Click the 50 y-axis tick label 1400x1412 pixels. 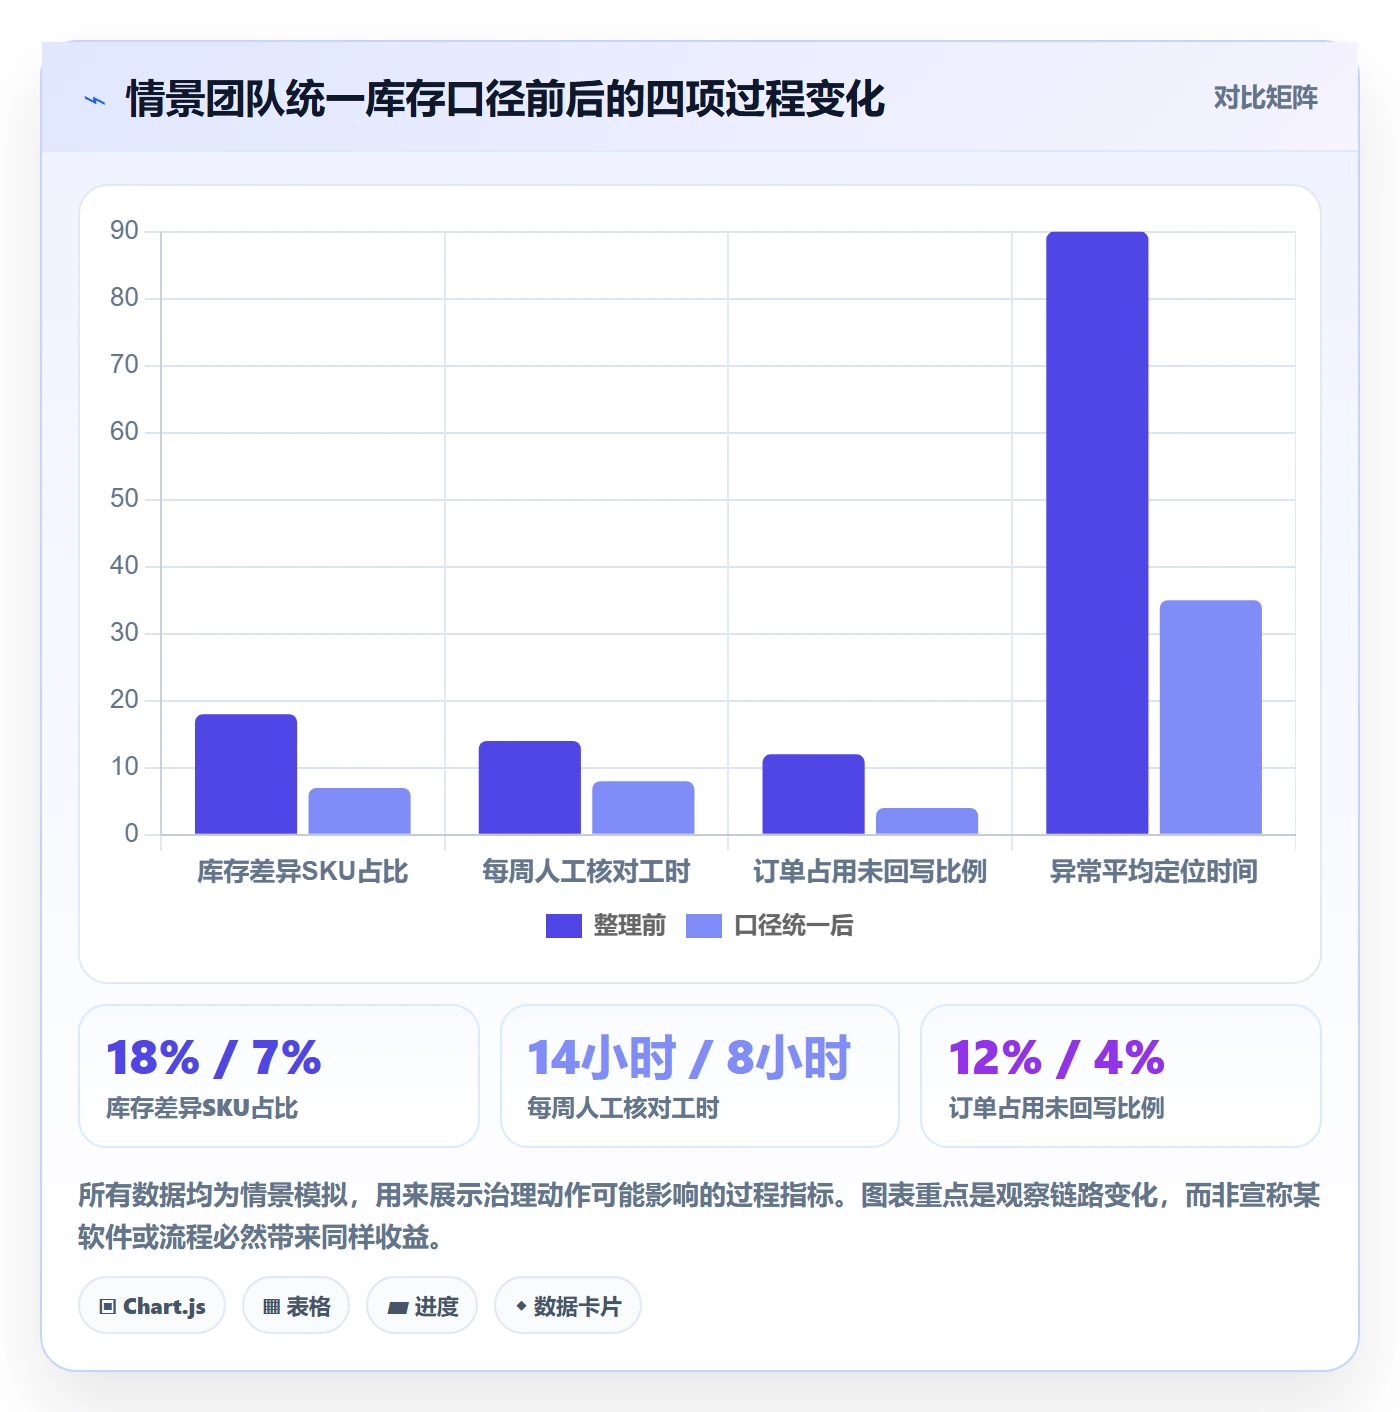124,499
